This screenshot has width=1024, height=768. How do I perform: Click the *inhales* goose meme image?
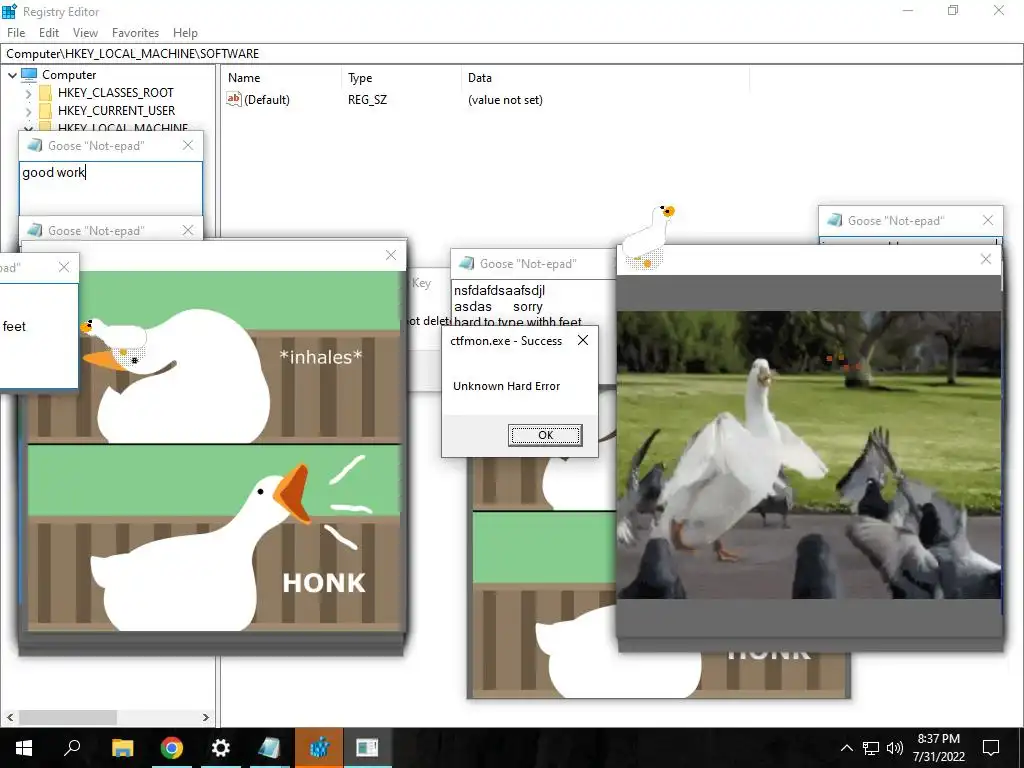coord(214,357)
